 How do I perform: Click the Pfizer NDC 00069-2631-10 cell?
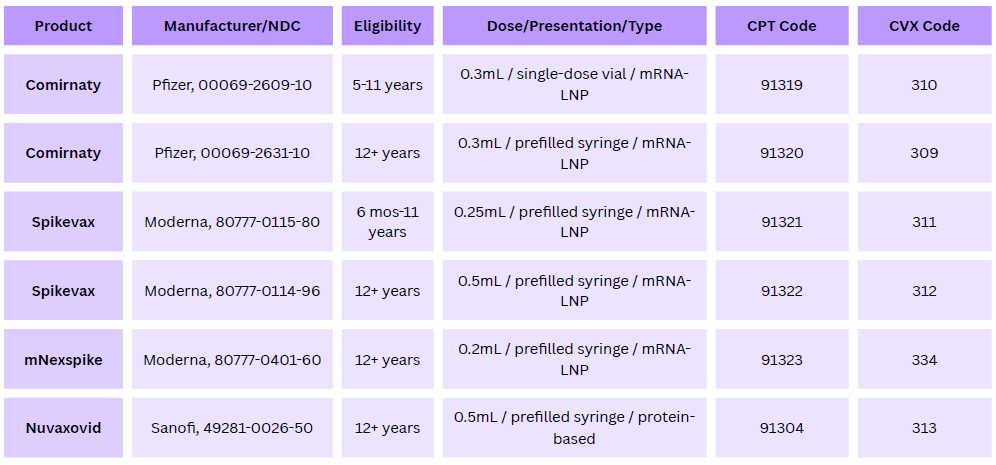point(232,153)
